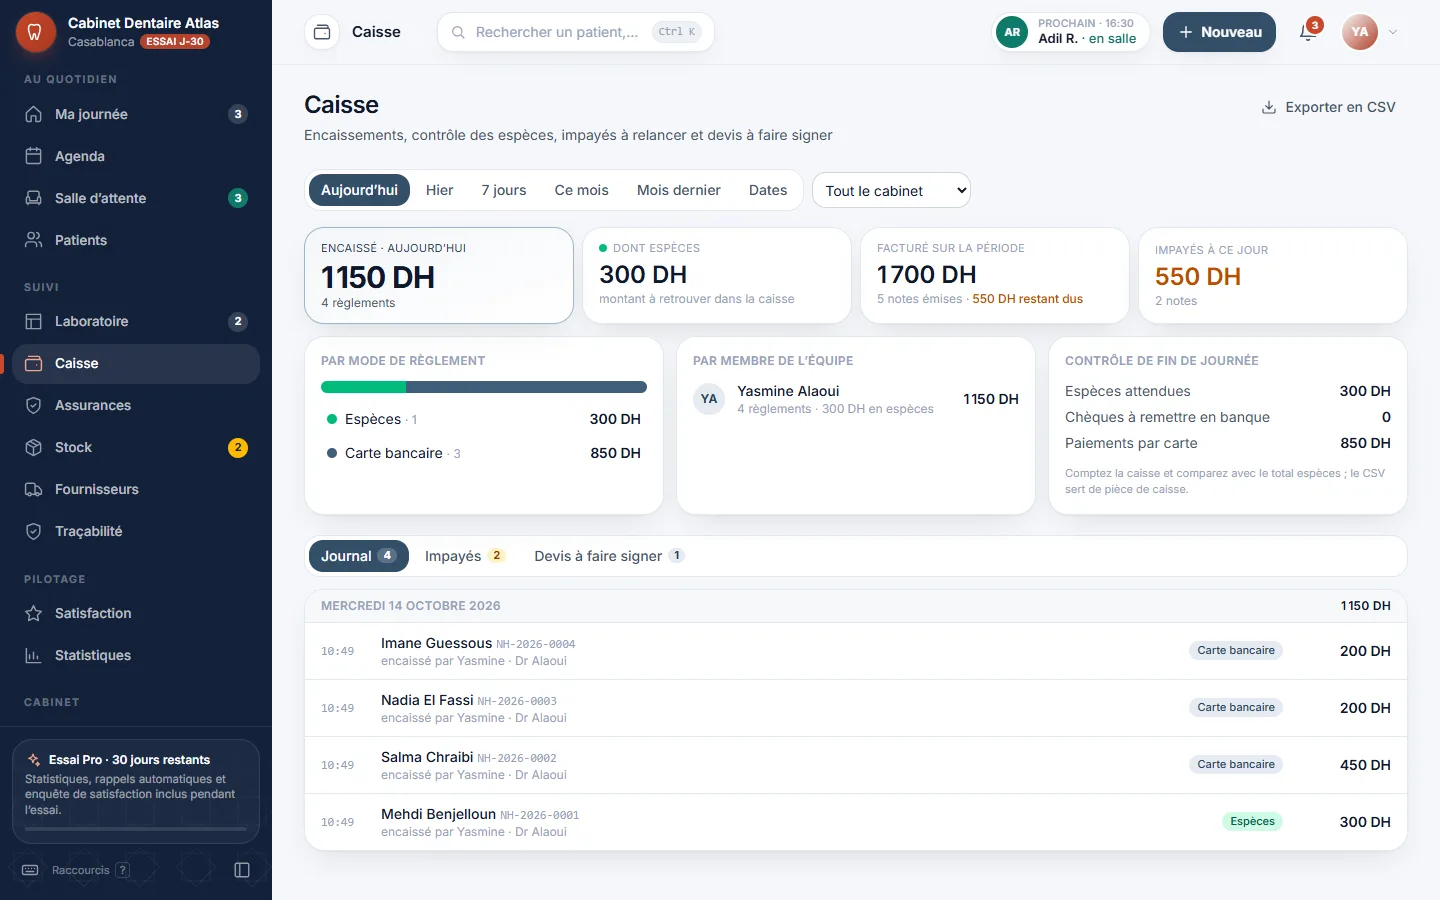
Task: Open Ma journée from the sidebar
Action: (x=136, y=114)
